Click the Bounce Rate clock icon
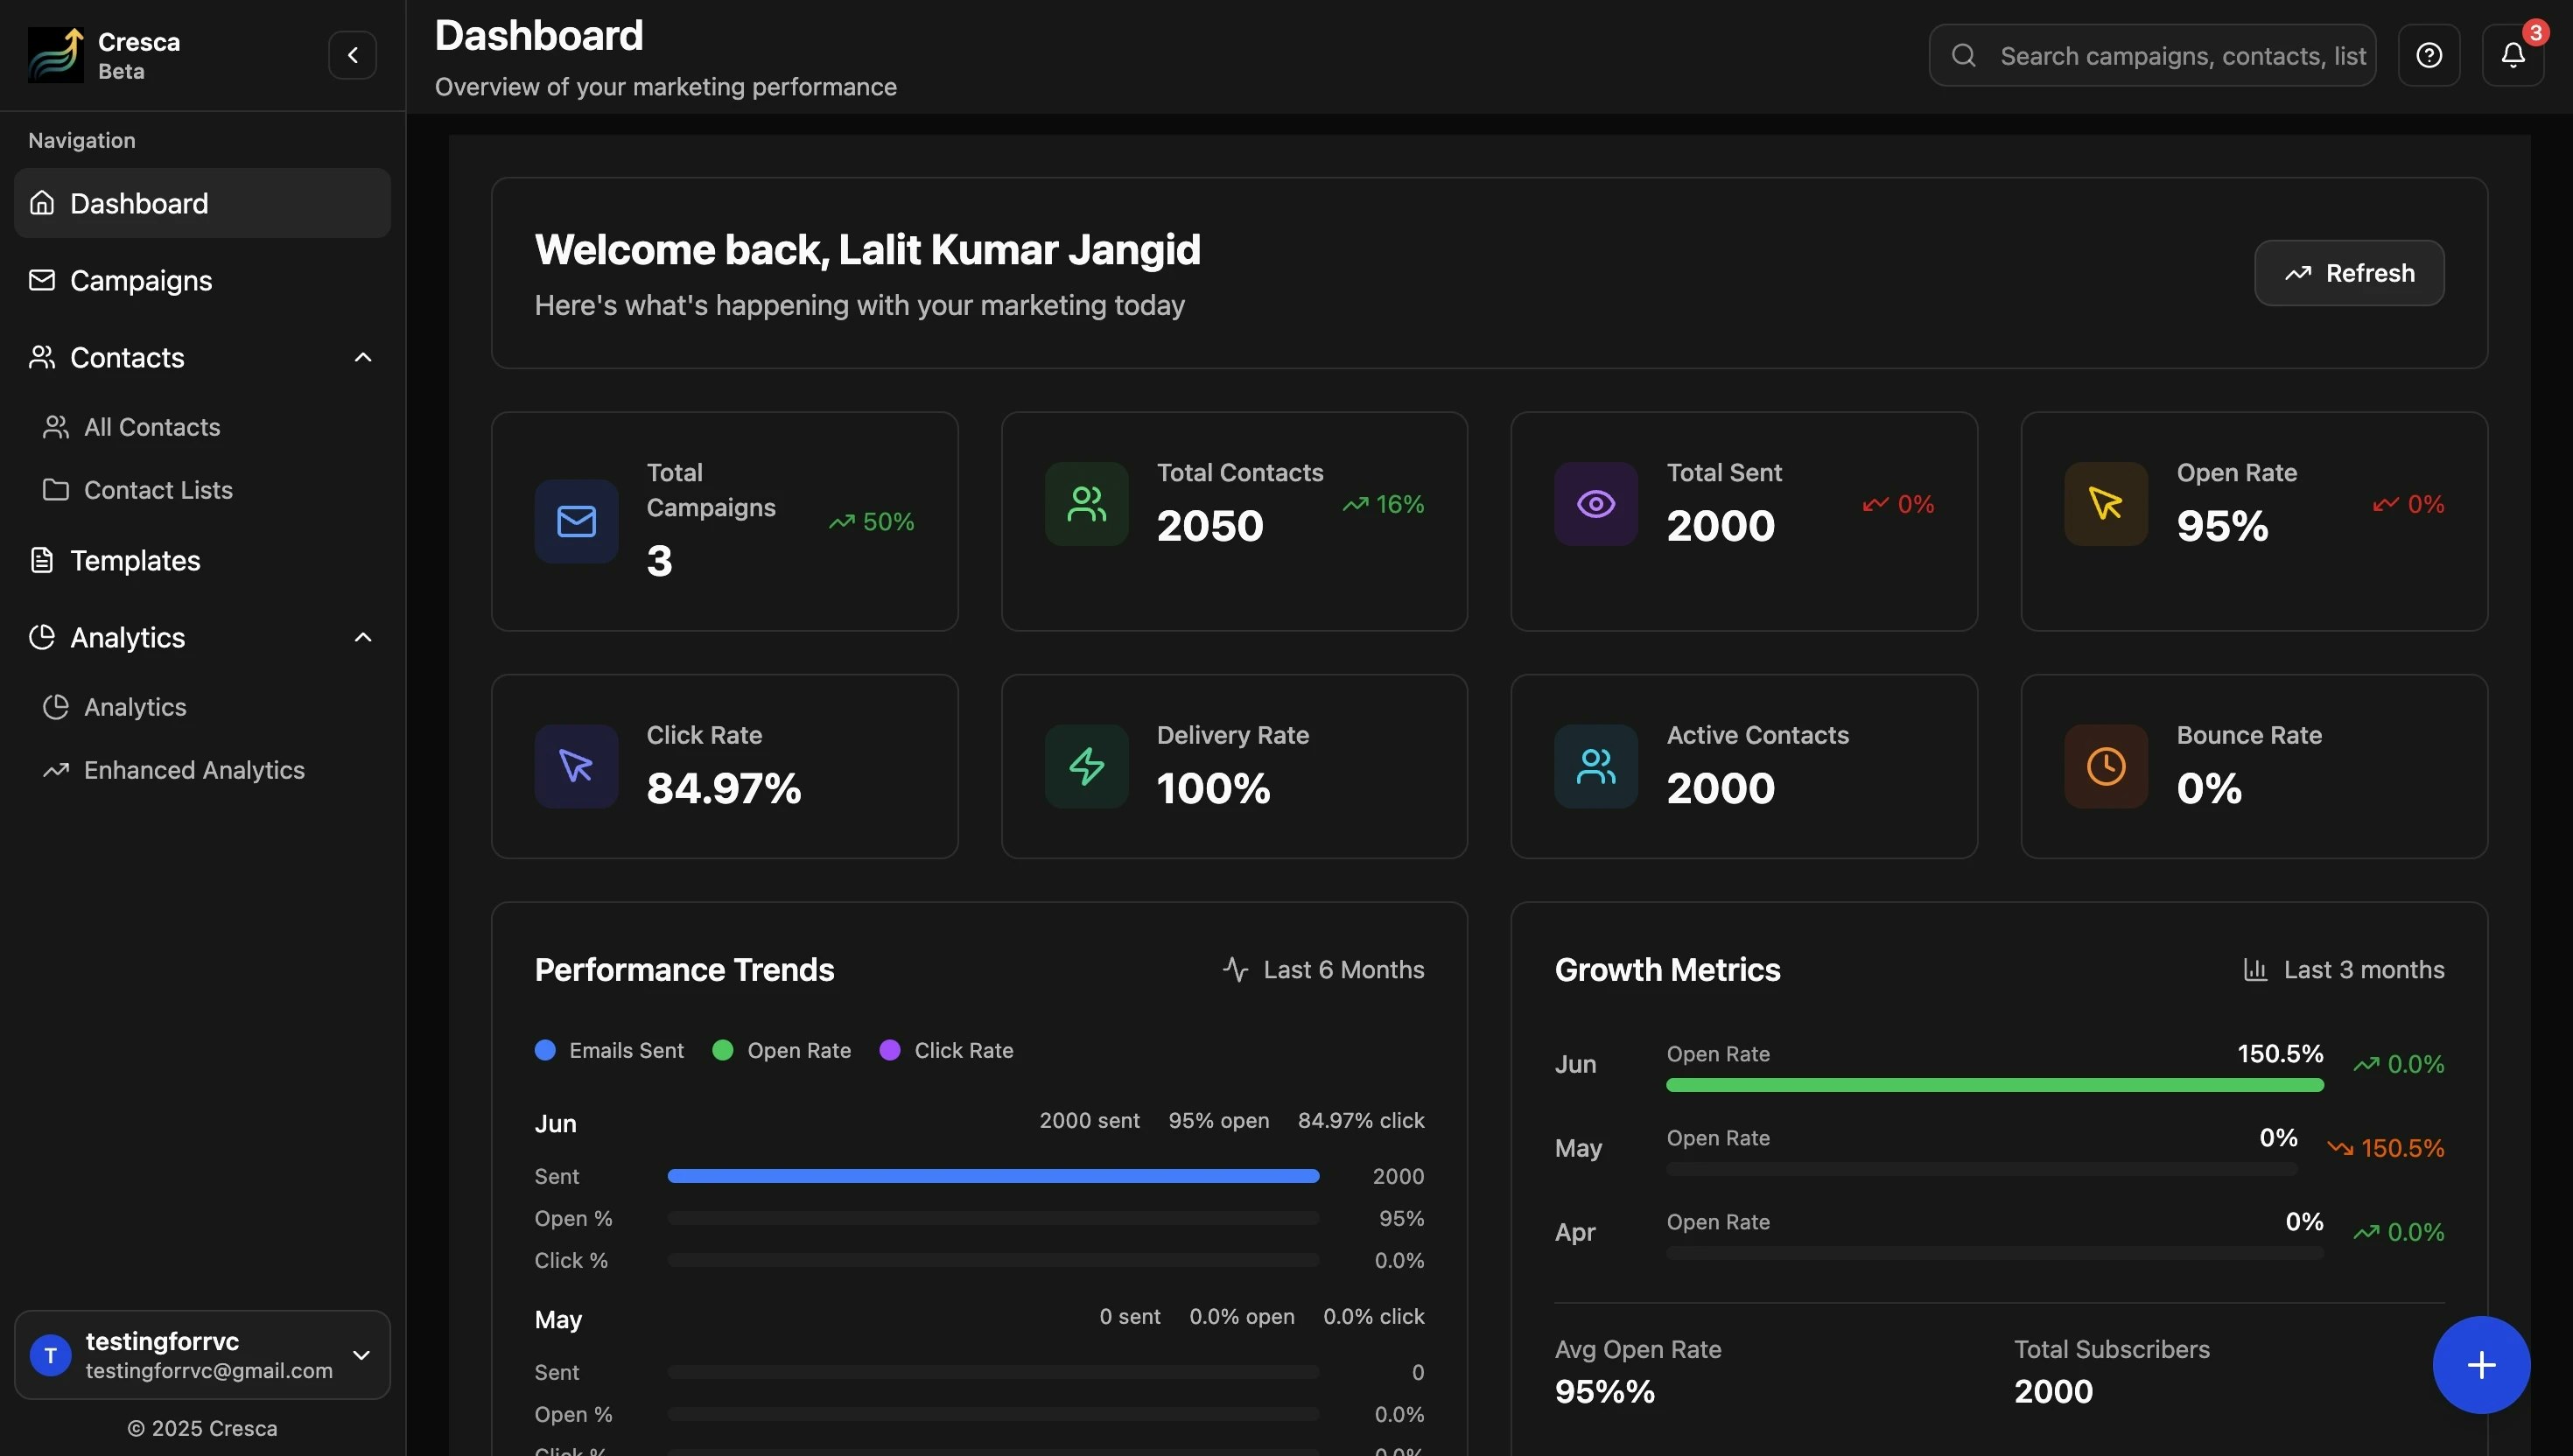Screen dimensions: 2573x1456 point(2106,766)
